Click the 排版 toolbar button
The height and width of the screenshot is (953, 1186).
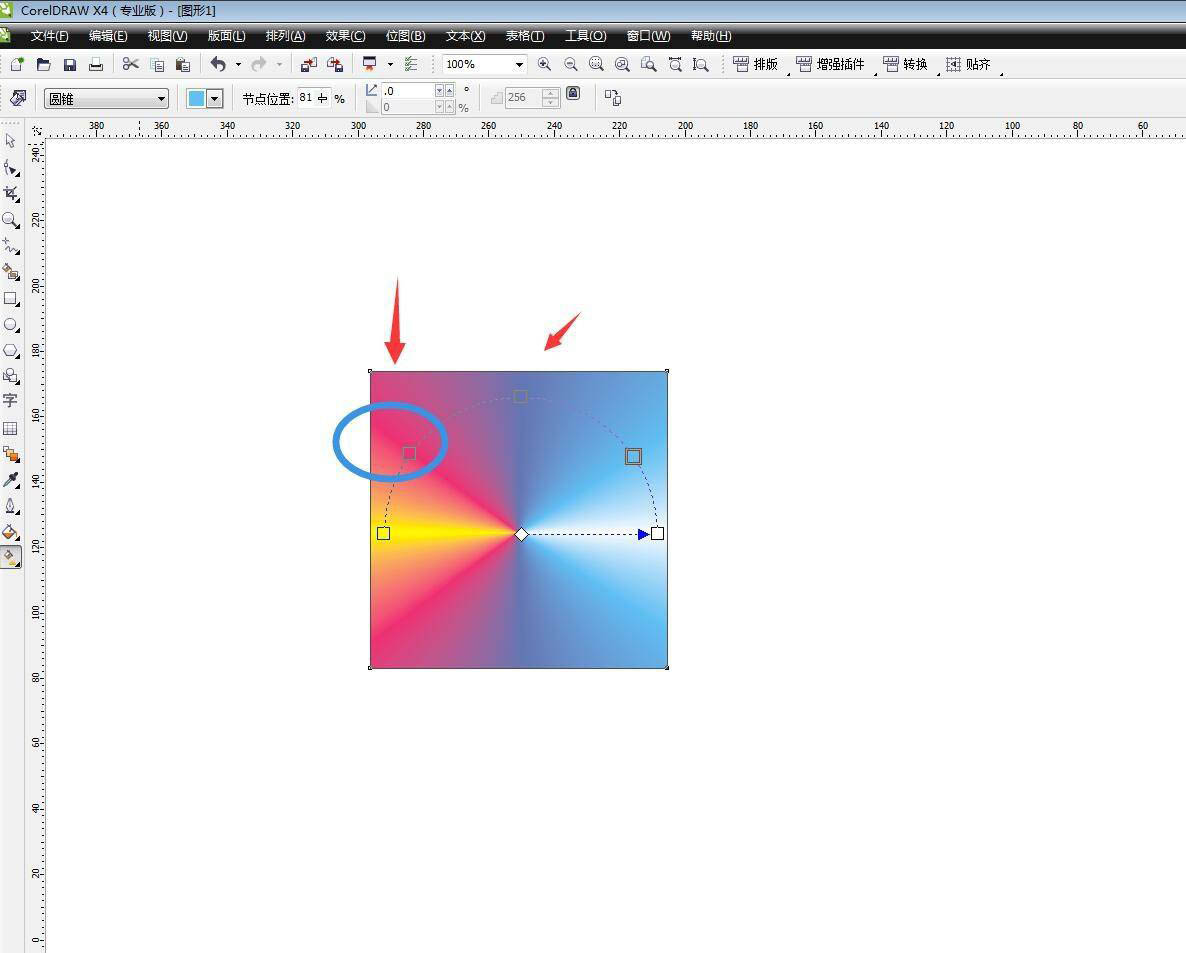tap(756, 64)
